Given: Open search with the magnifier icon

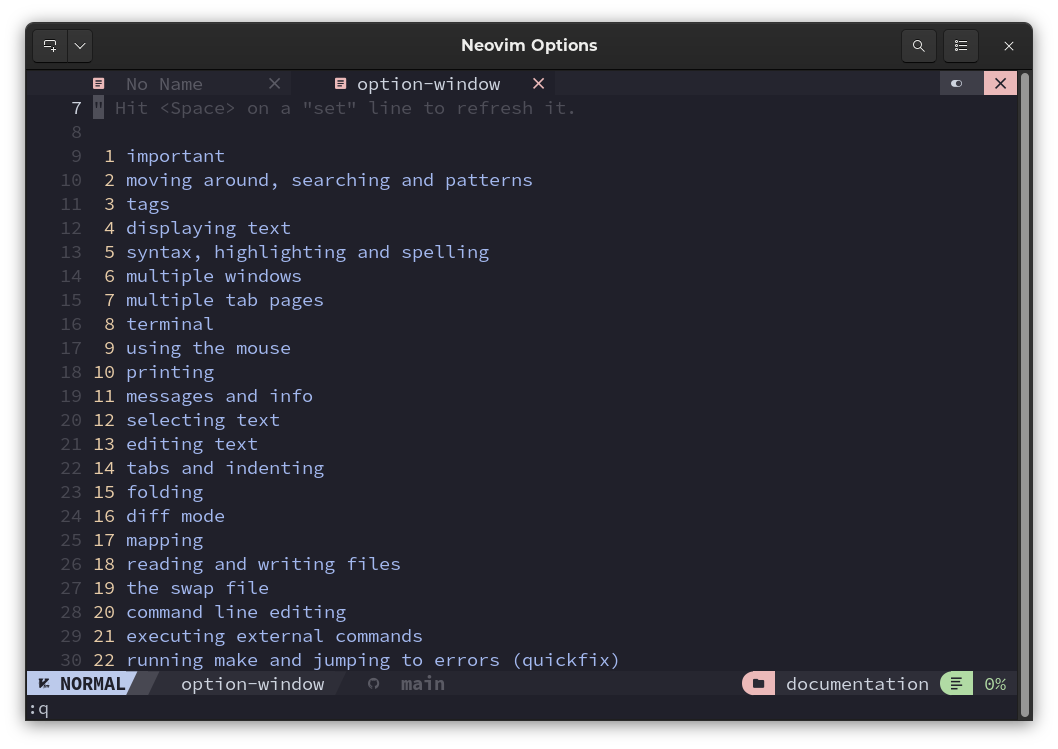Looking at the screenshot, I should tap(918, 45).
